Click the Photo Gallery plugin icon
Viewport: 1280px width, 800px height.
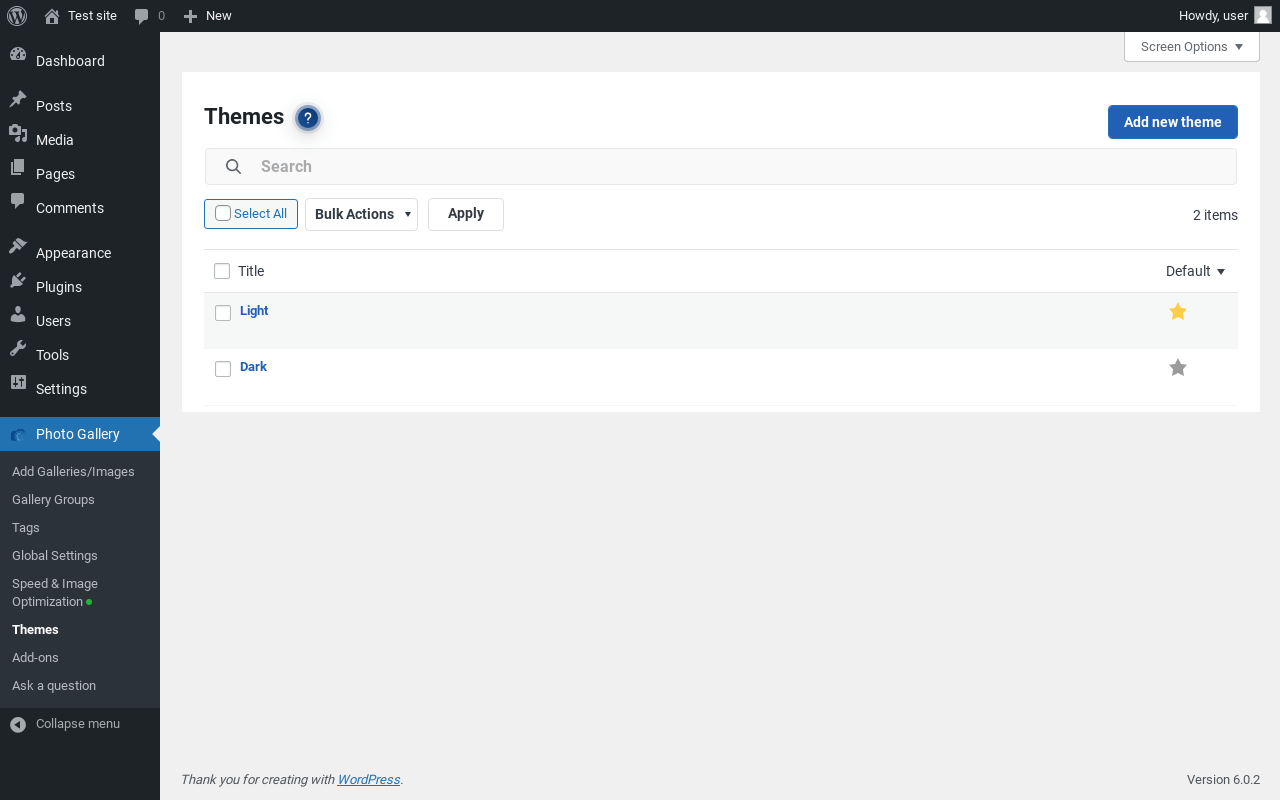point(18,434)
